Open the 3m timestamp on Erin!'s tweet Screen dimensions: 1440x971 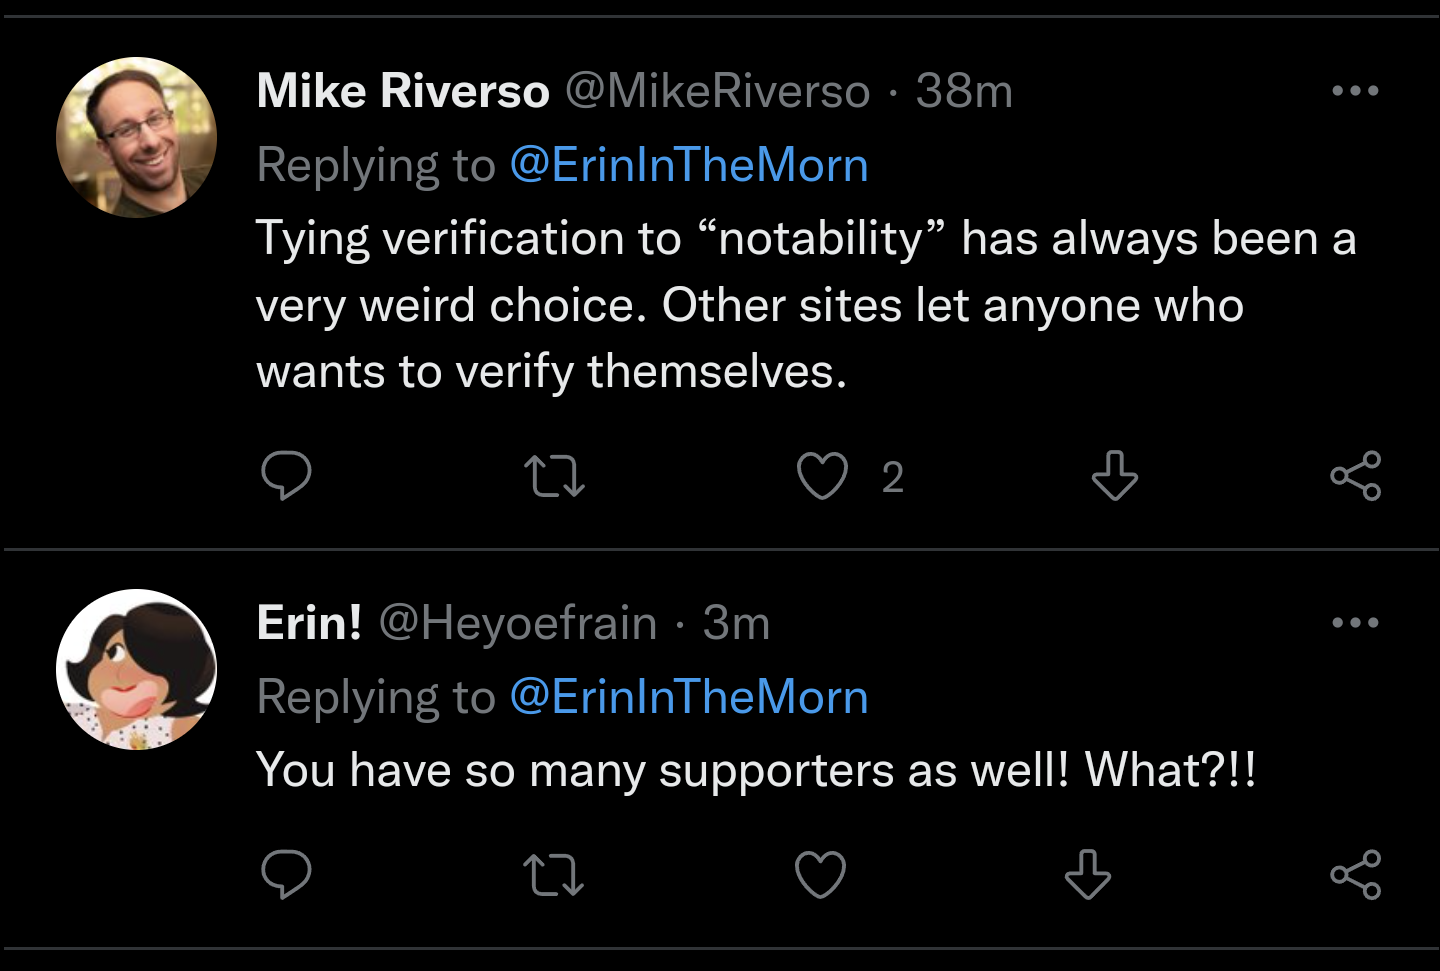pos(736,623)
